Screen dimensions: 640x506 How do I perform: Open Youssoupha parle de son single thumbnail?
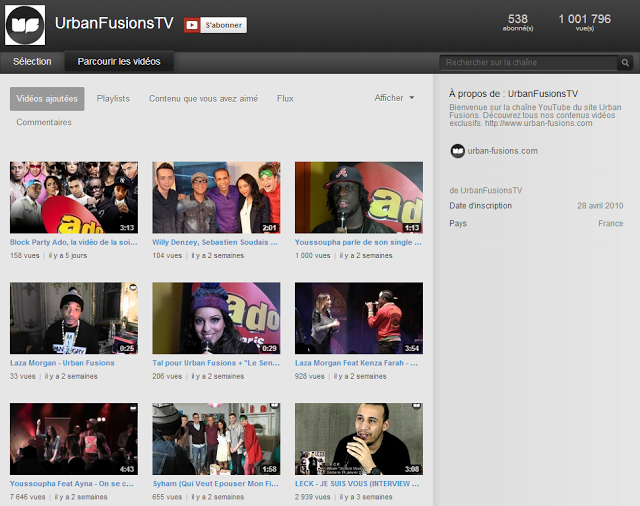click(x=359, y=198)
